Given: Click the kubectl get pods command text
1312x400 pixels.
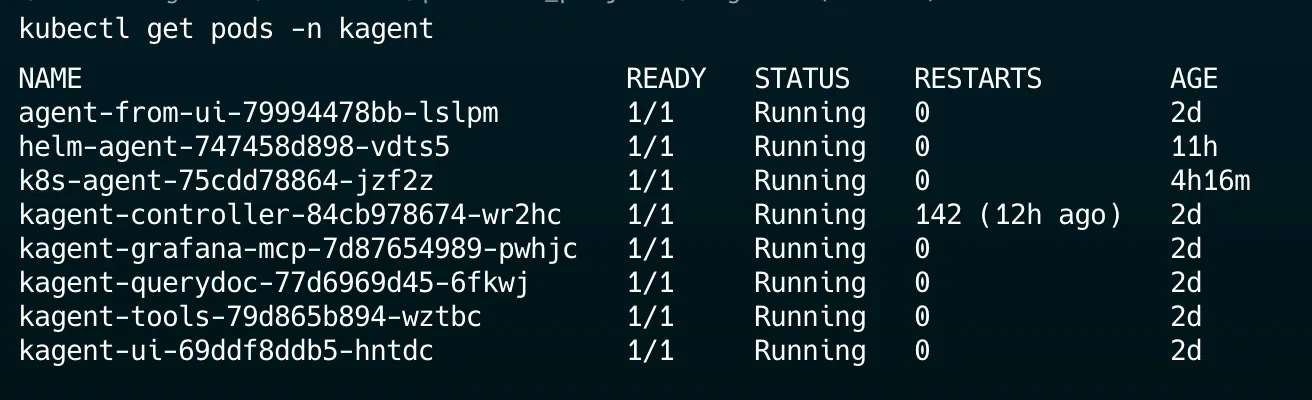Looking at the screenshot, I should click(226, 30).
